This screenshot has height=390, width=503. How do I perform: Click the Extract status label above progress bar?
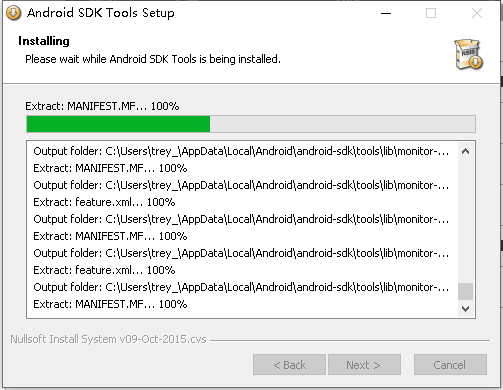[102, 106]
